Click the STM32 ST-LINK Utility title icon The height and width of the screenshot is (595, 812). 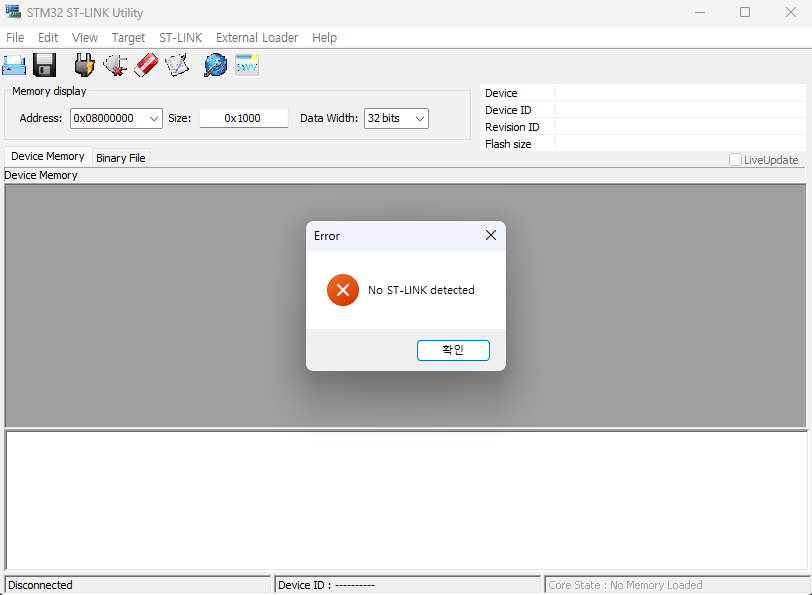(x=13, y=12)
